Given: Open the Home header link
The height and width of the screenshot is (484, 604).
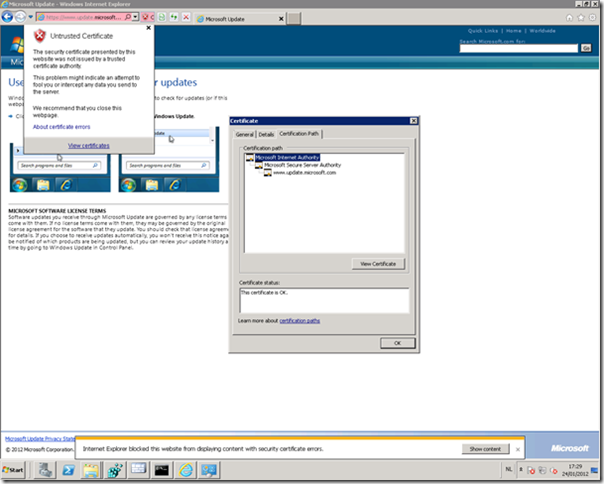Looking at the screenshot, I should 513,31.
